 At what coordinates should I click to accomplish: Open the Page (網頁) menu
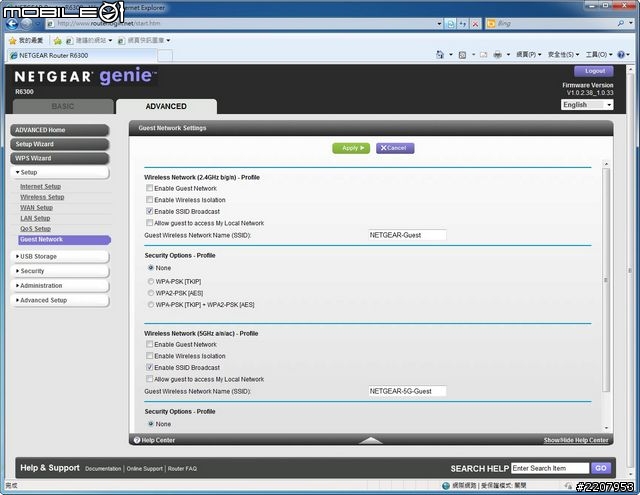529,55
